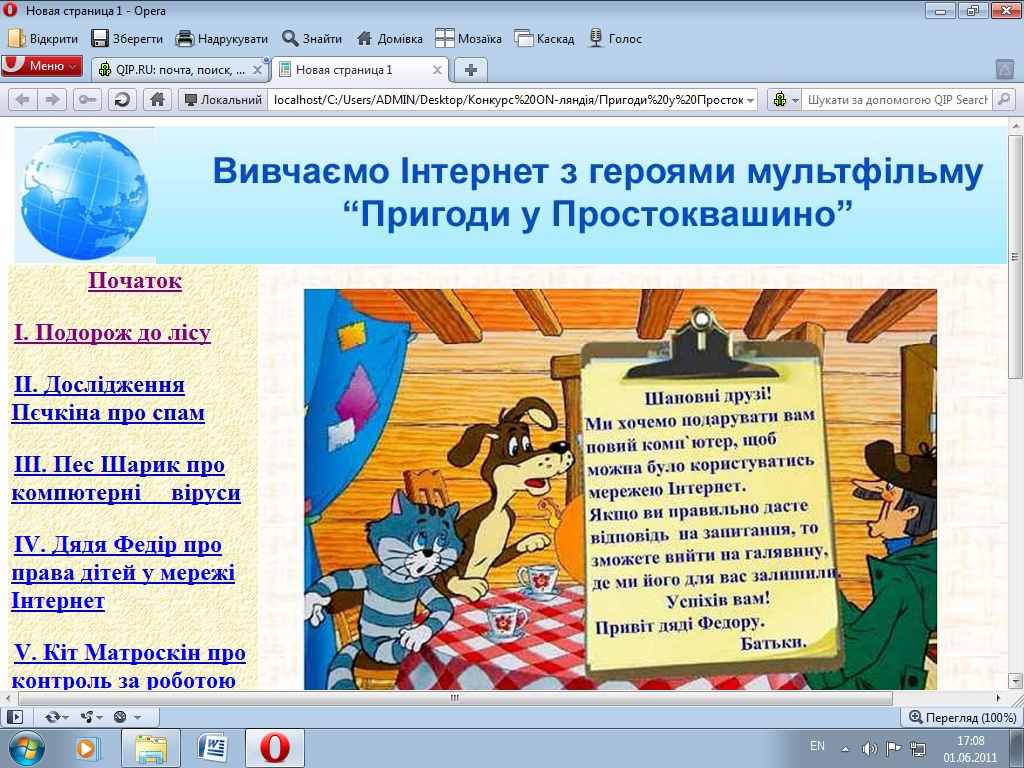
Task: Click the horizontal page scrollbar thumb
Action: coord(455,697)
